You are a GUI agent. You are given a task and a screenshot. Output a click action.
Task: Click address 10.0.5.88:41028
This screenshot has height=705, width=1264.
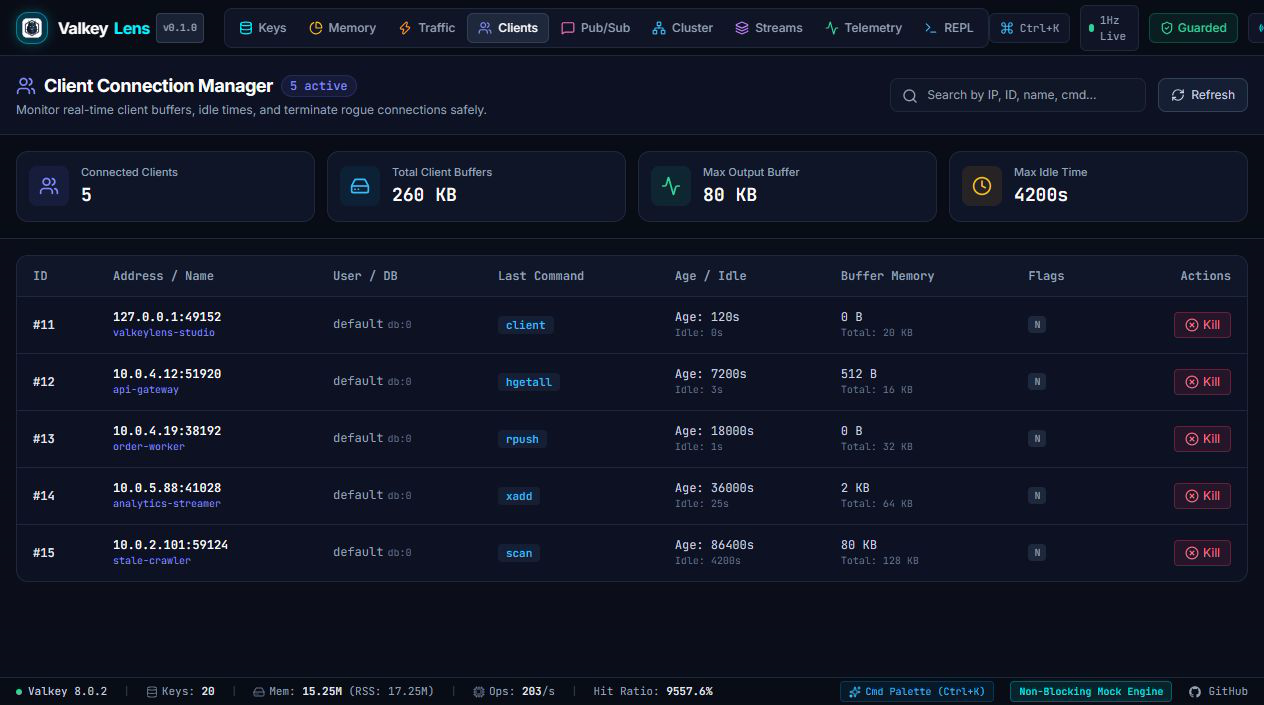(167, 488)
